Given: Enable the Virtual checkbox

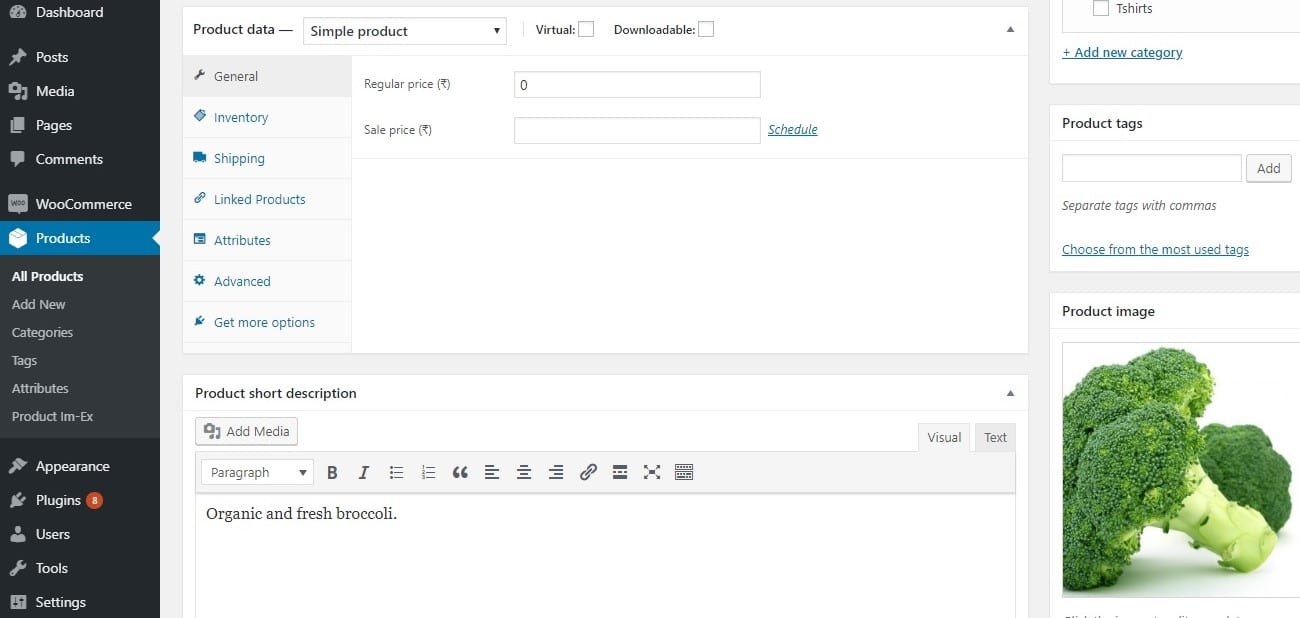Looking at the screenshot, I should 586,30.
